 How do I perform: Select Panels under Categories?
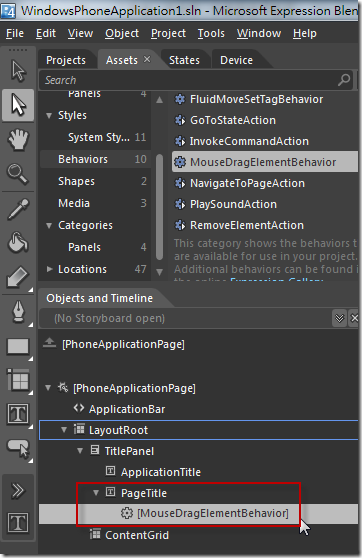[x=95, y=247]
